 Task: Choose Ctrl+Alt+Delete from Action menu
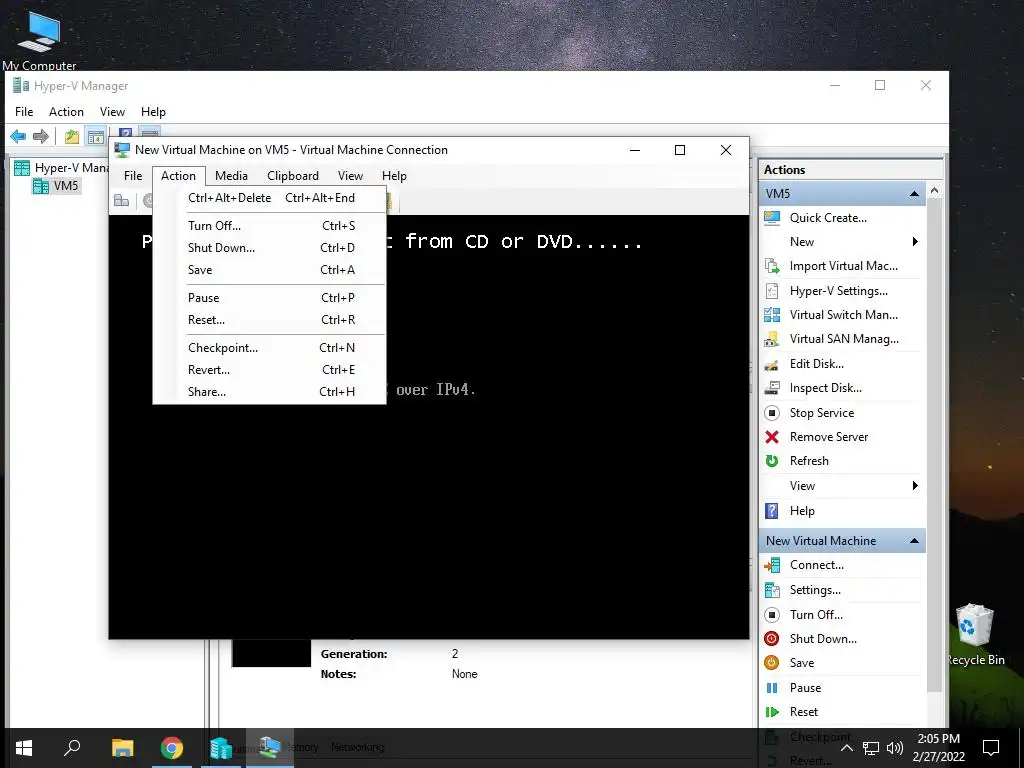point(270,198)
